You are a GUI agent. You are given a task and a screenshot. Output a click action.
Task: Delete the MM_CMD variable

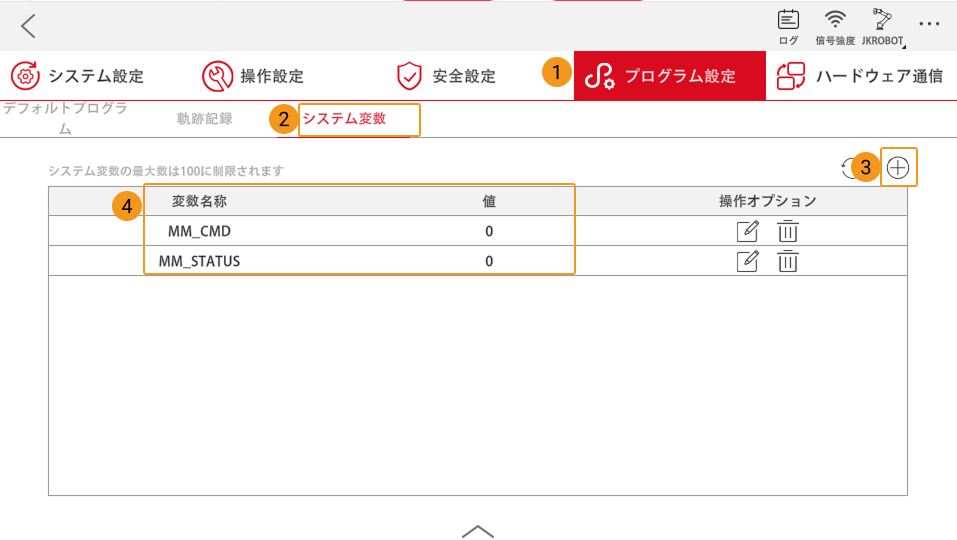[x=788, y=231]
